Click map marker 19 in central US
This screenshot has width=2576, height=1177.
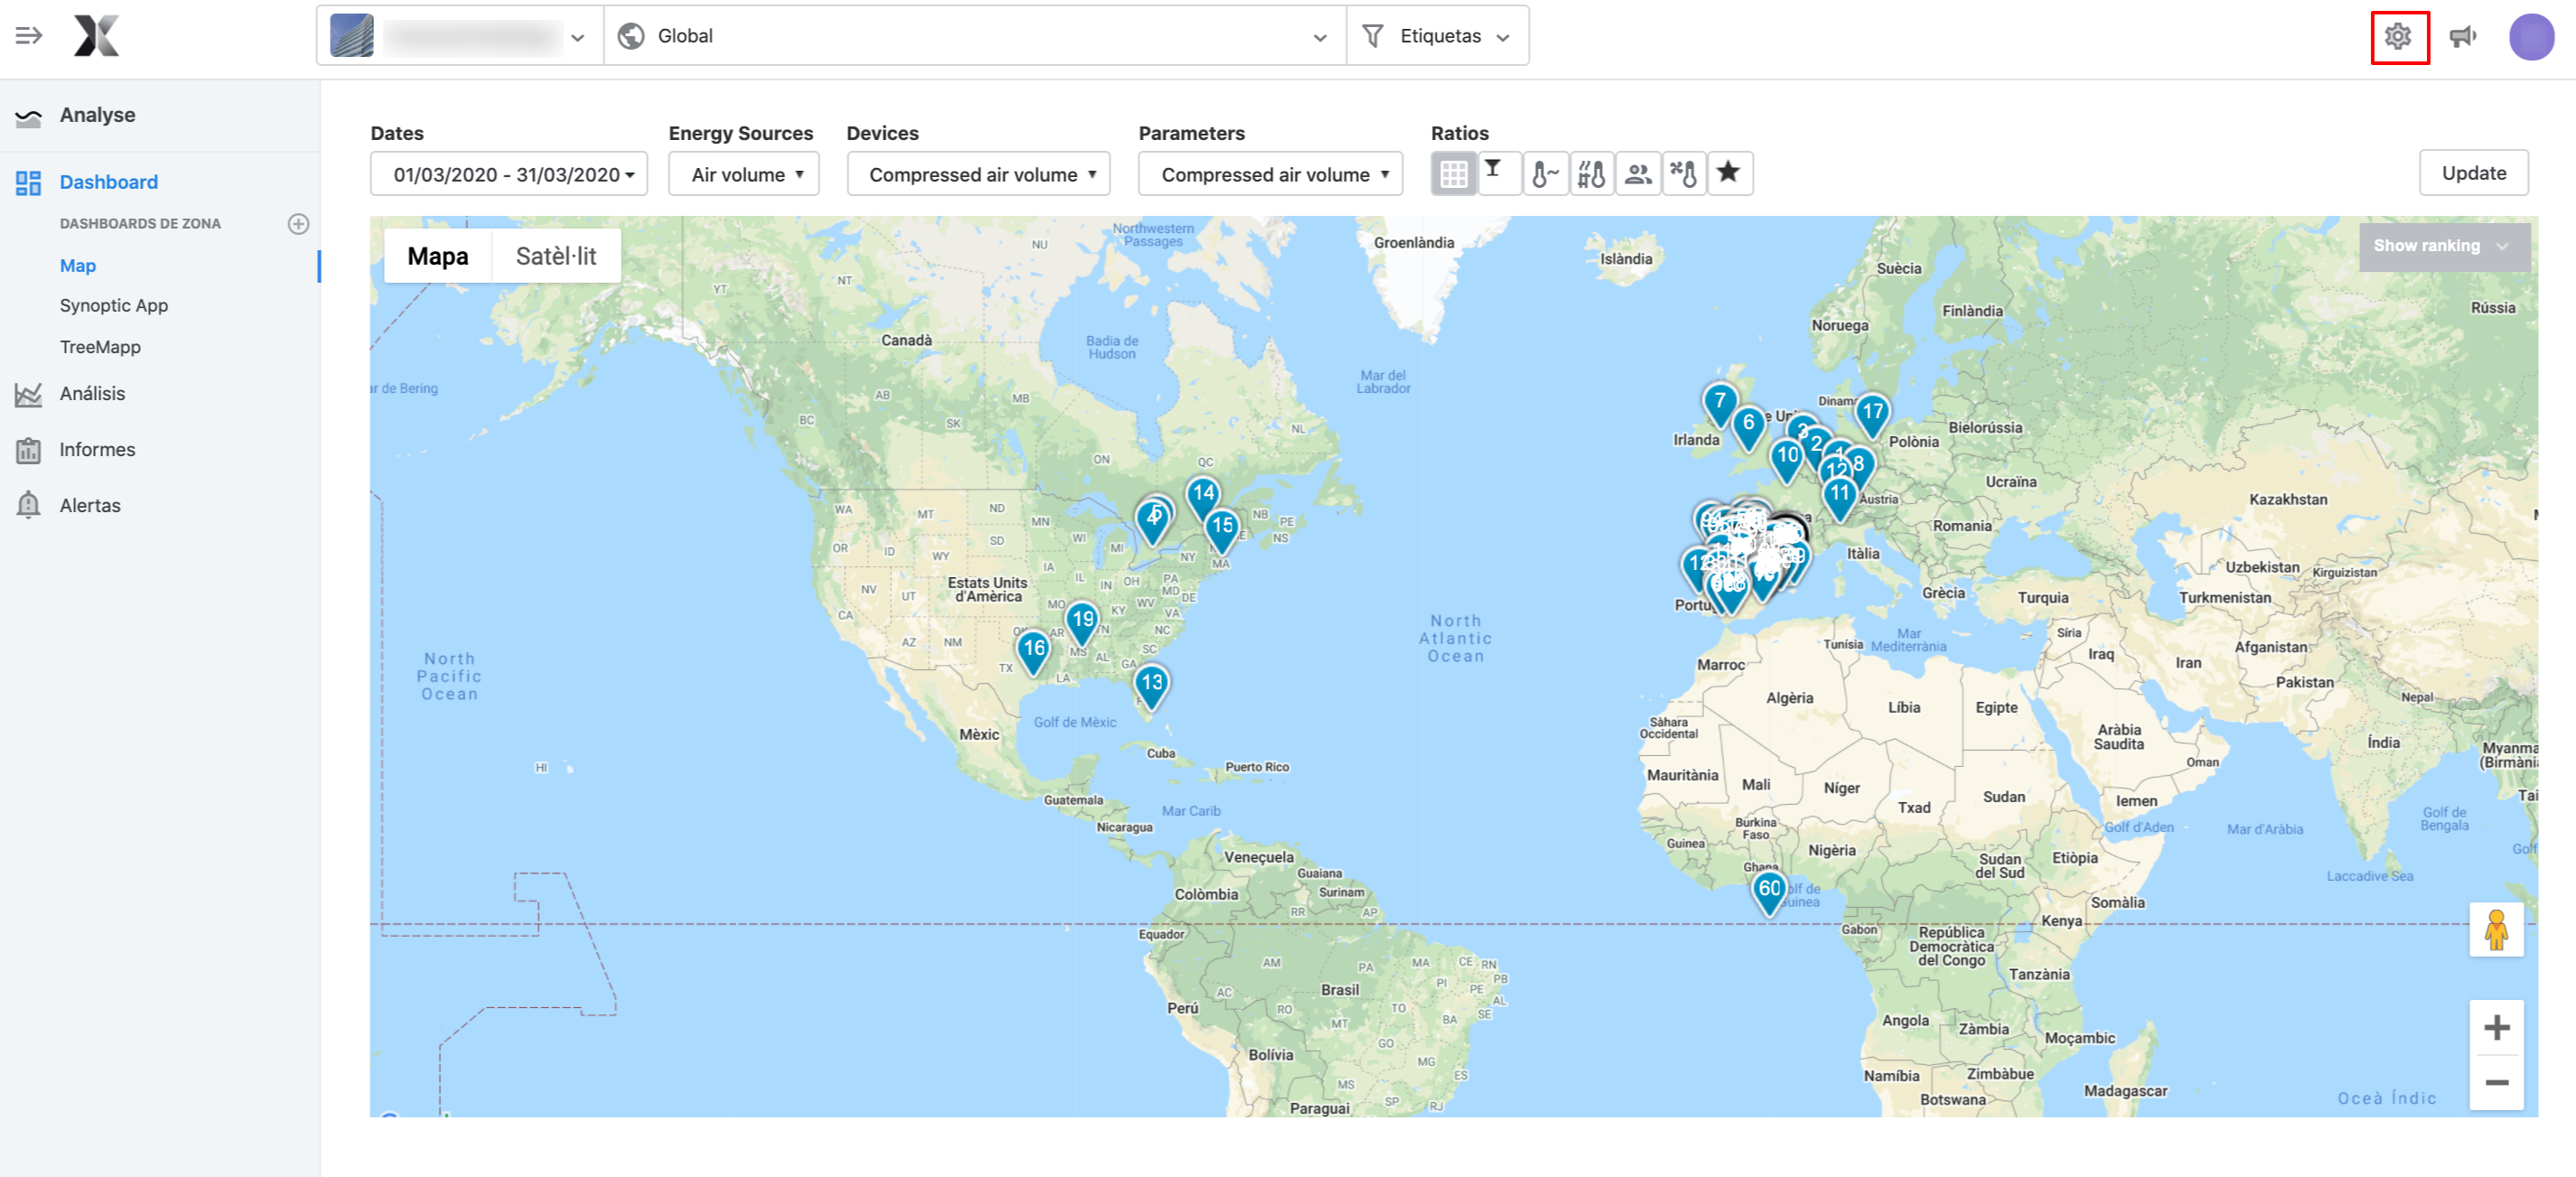[x=1082, y=621]
